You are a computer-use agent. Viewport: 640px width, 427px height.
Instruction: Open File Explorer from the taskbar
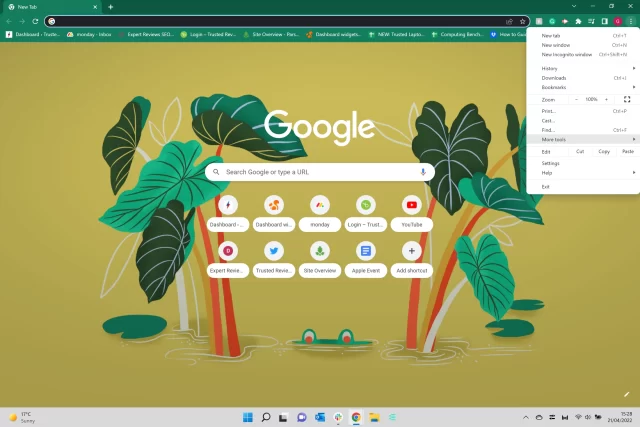[x=374, y=417]
